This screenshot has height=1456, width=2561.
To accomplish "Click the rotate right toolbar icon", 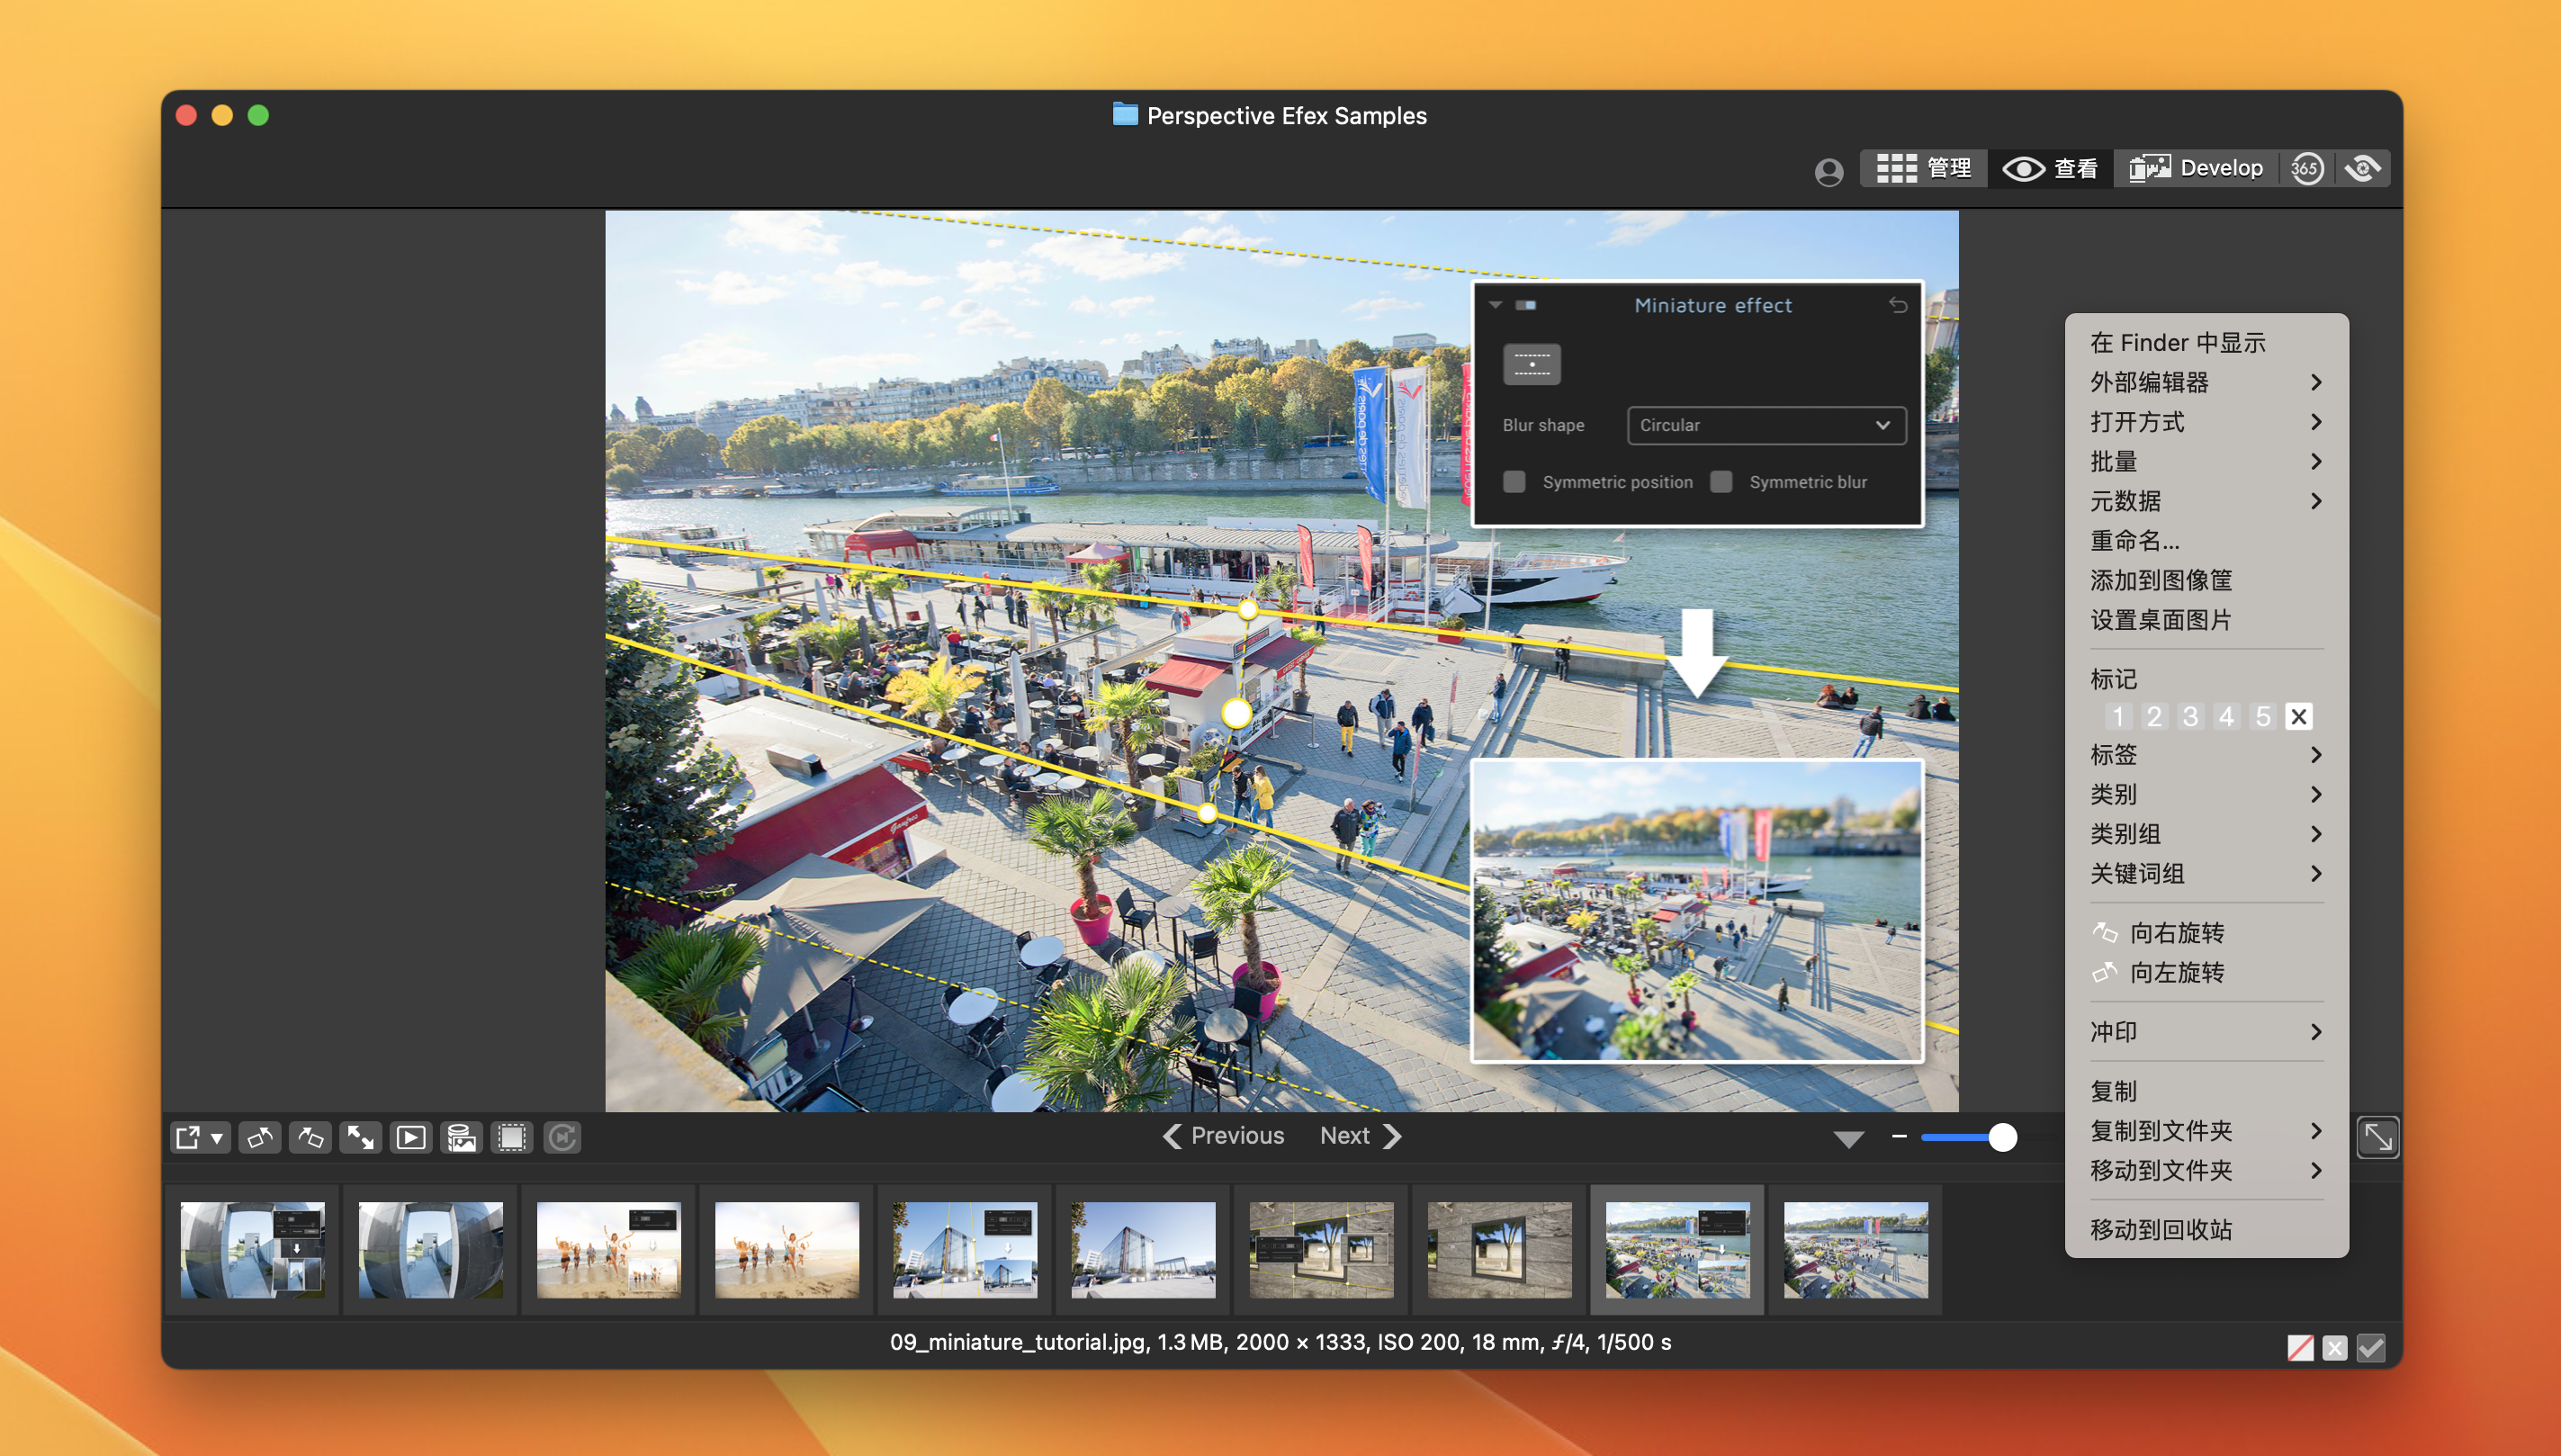I will [x=311, y=1137].
